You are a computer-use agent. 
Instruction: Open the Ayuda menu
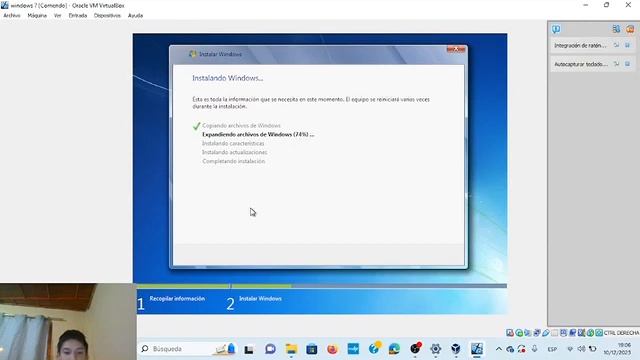coord(136,16)
